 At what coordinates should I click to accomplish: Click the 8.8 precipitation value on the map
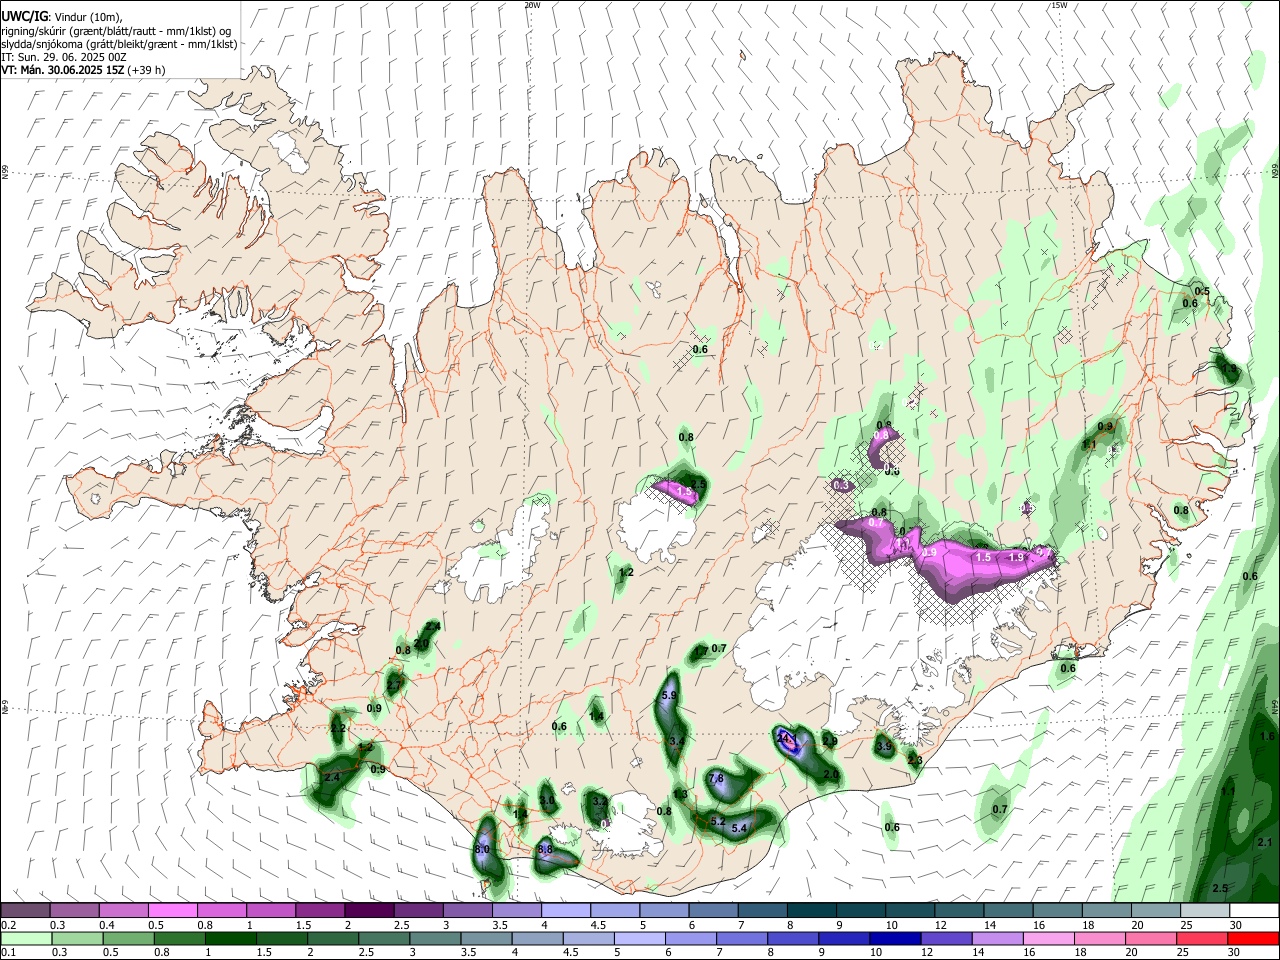(x=545, y=849)
